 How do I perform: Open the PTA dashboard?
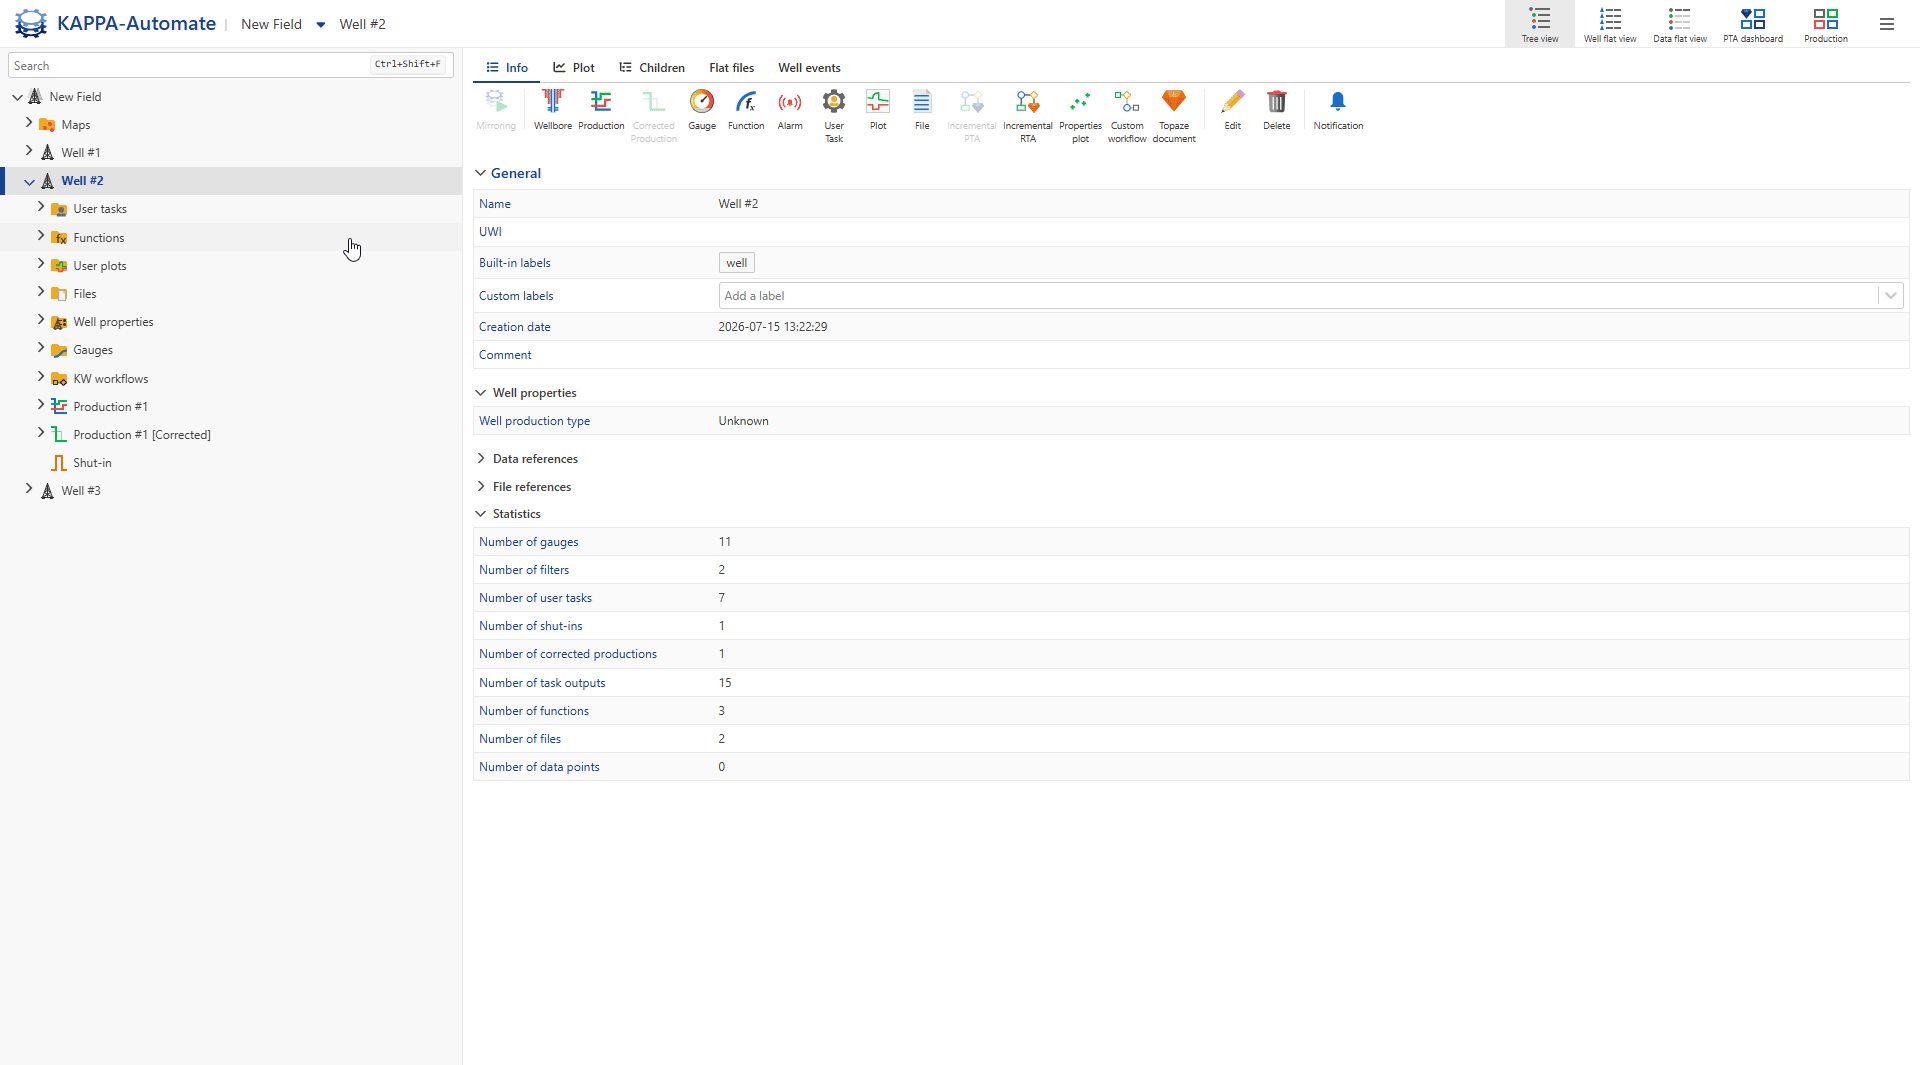(1753, 24)
